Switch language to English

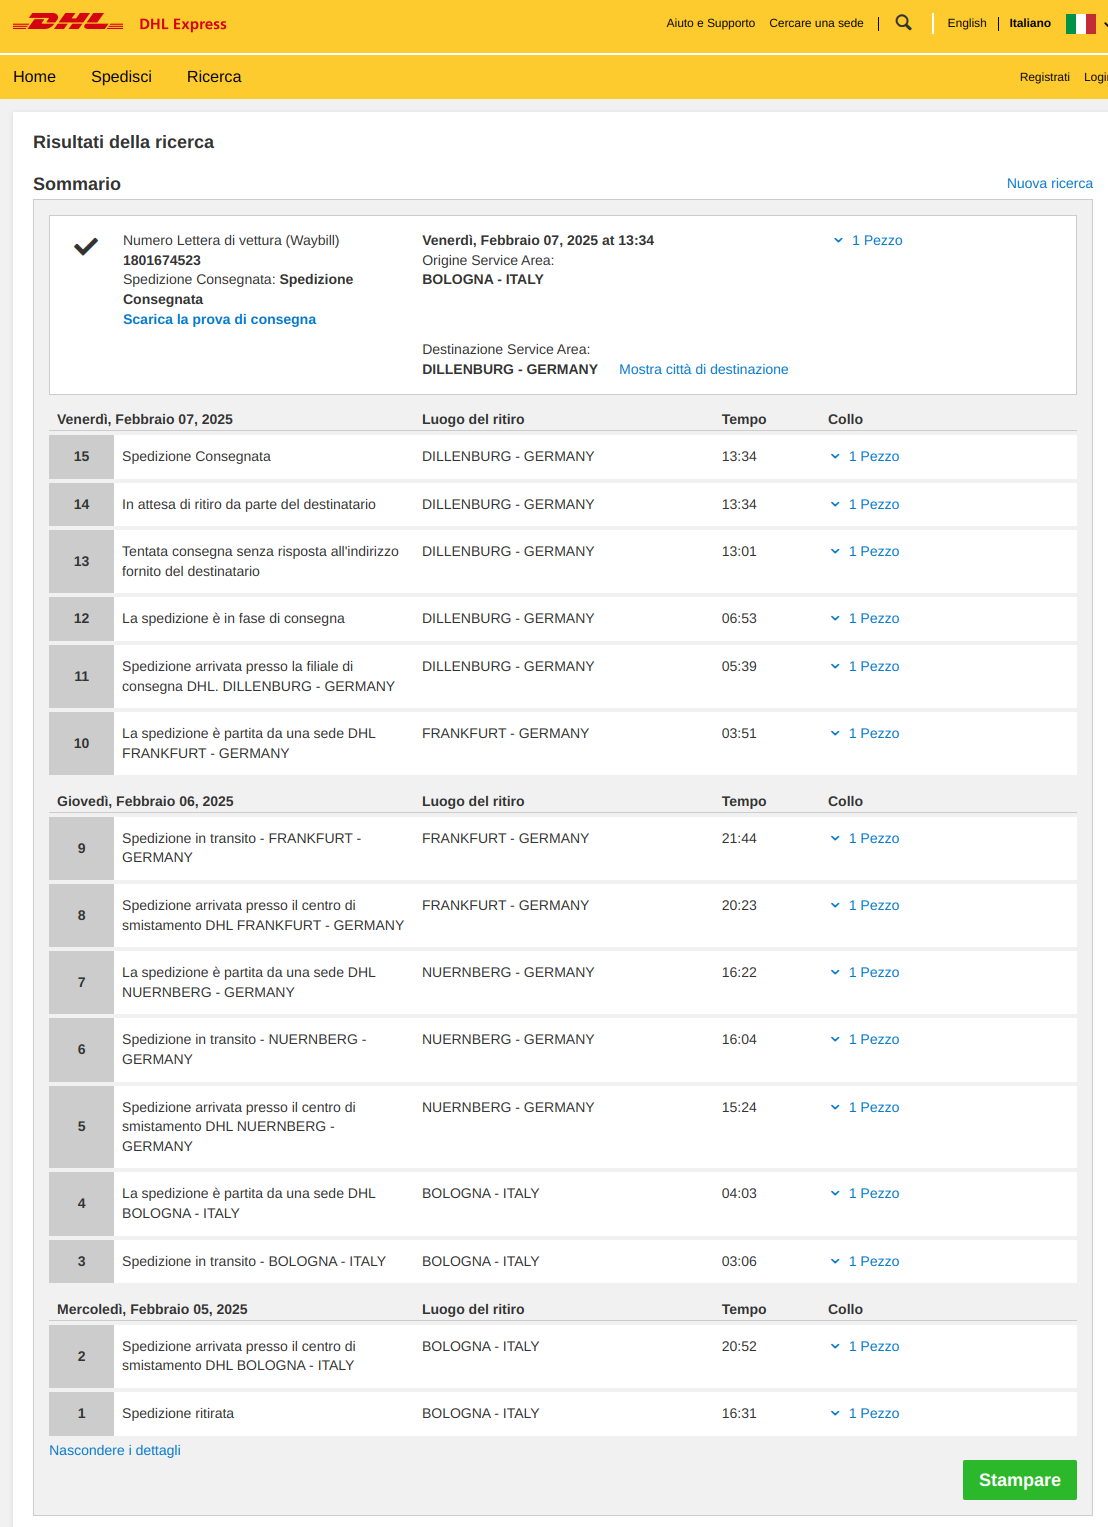[x=967, y=23]
